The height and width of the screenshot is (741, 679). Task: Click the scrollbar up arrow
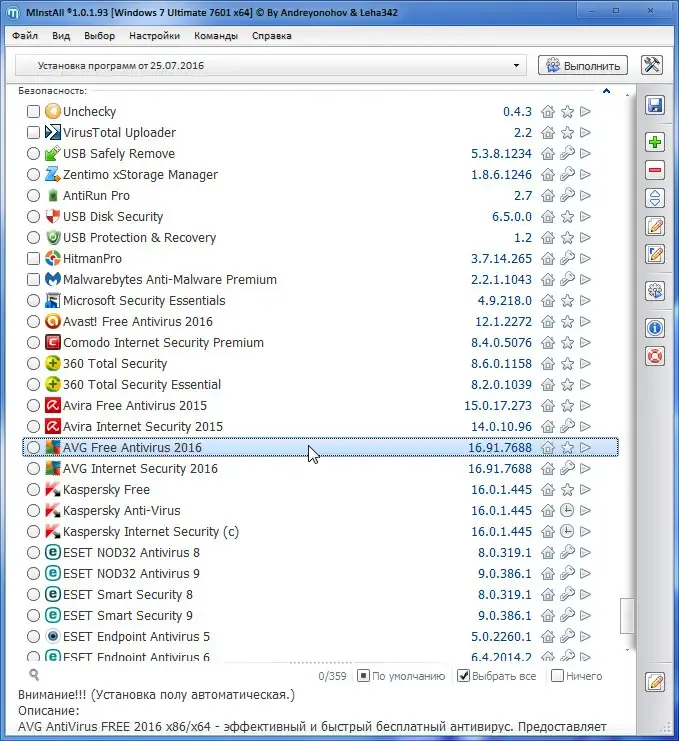coord(627,95)
